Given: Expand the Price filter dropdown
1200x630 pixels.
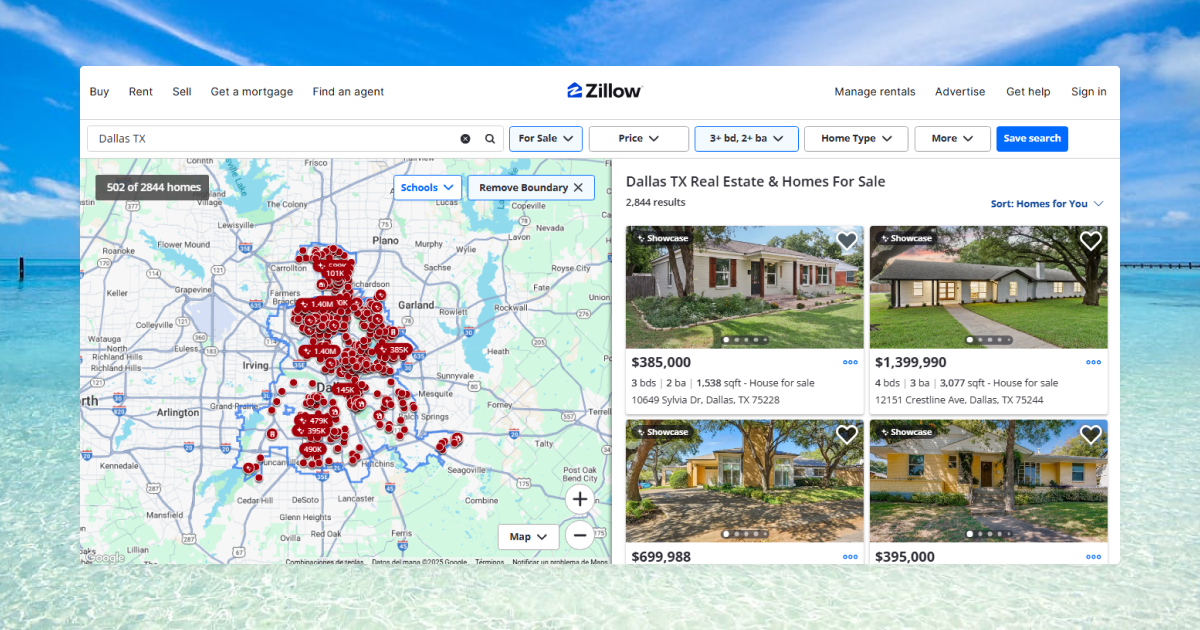Looking at the screenshot, I should 639,139.
